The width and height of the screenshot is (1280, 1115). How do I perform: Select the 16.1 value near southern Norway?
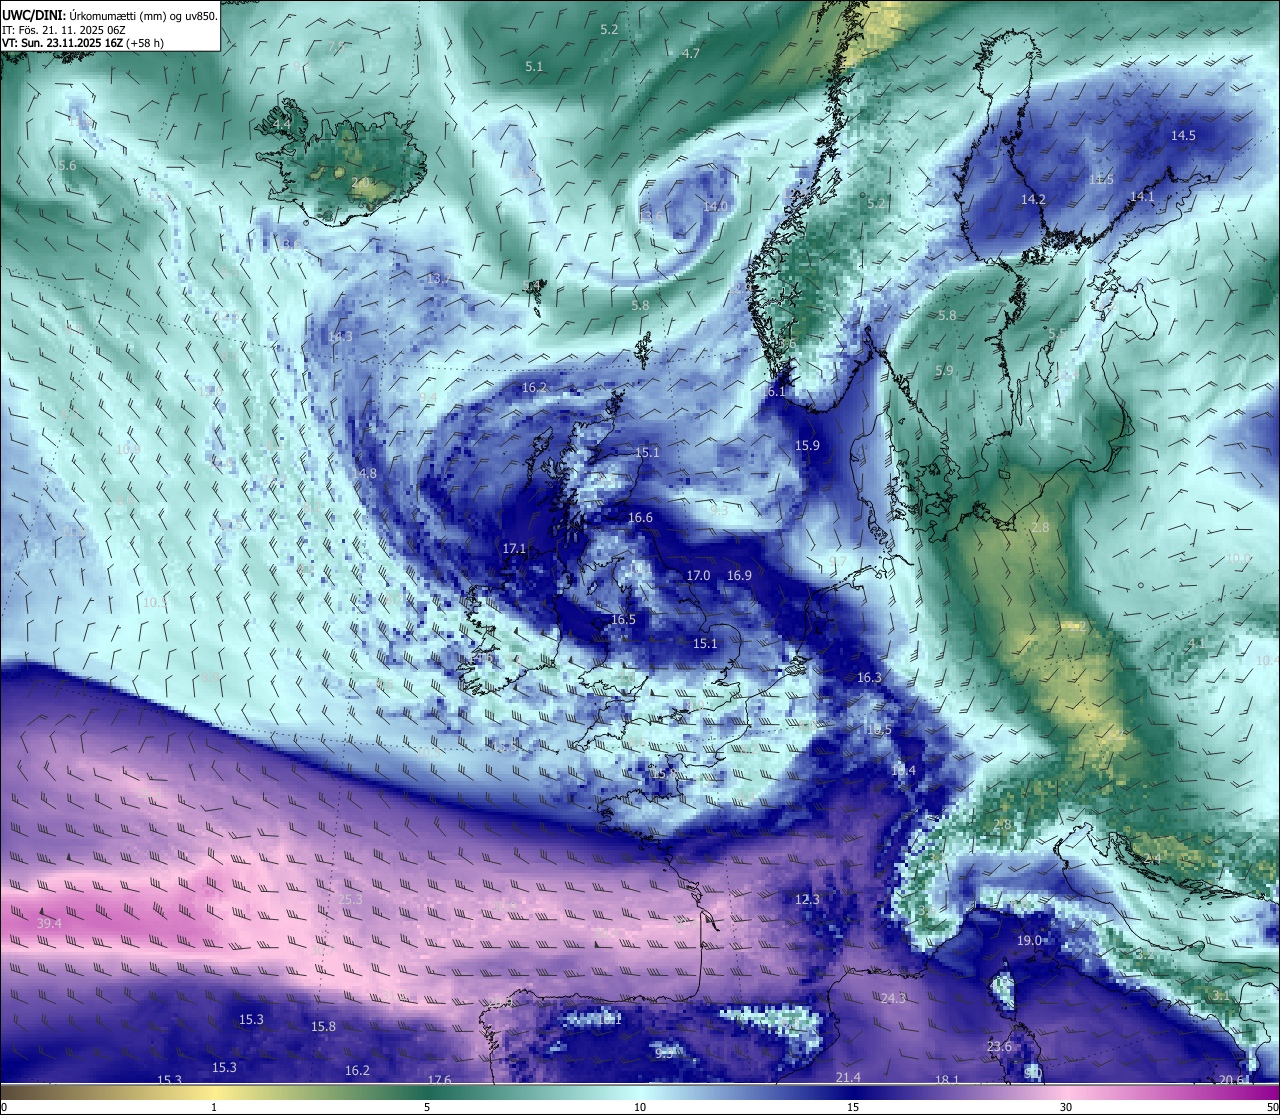coord(774,392)
